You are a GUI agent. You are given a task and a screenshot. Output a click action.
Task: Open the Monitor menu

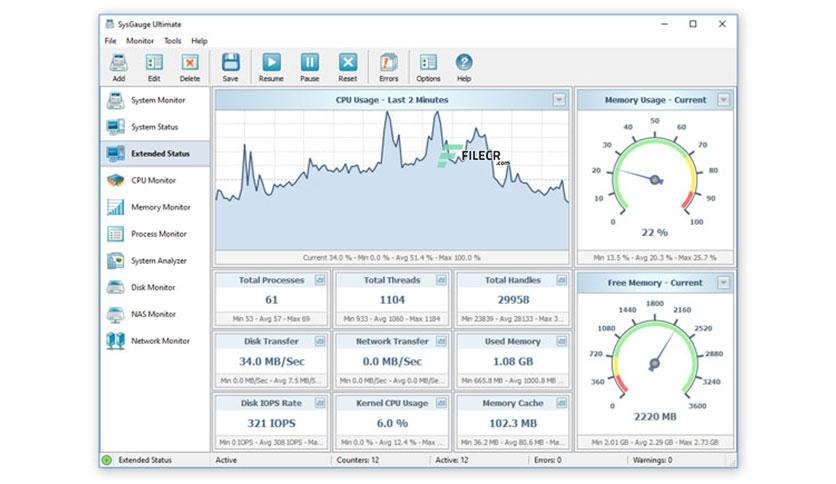click(x=140, y=41)
